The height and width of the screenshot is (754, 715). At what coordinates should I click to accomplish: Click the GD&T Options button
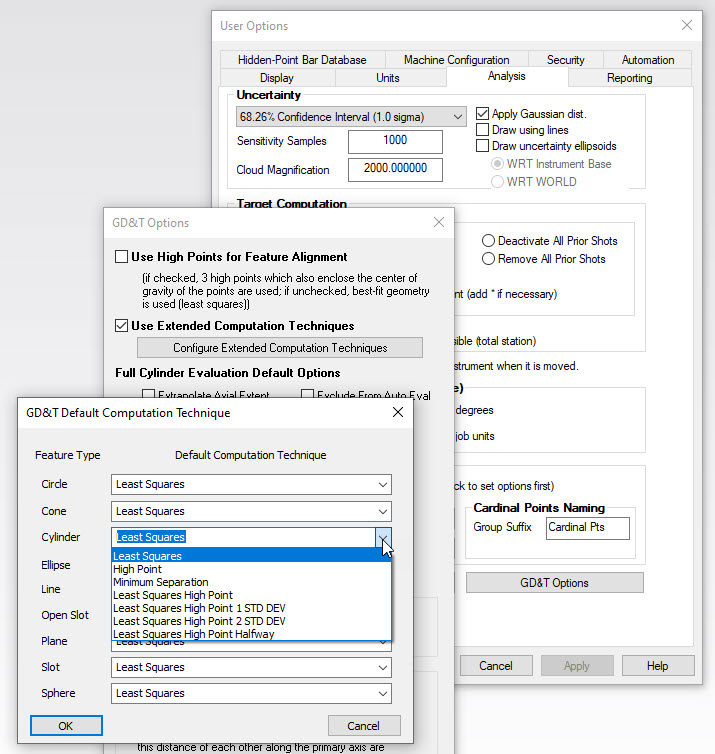tap(554, 583)
